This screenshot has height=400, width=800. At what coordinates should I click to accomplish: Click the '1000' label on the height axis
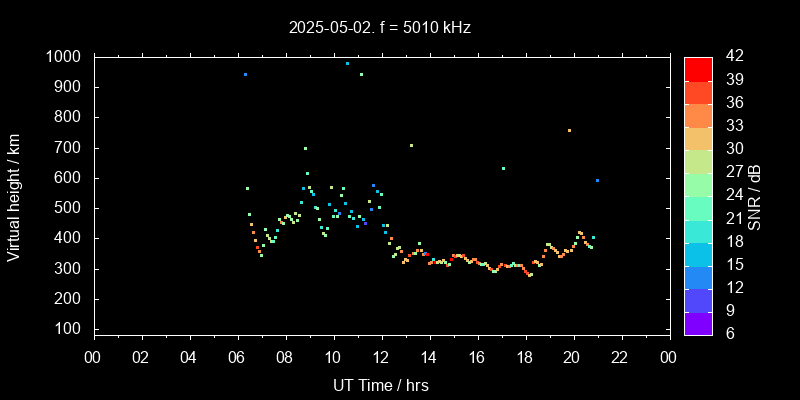(65, 57)
